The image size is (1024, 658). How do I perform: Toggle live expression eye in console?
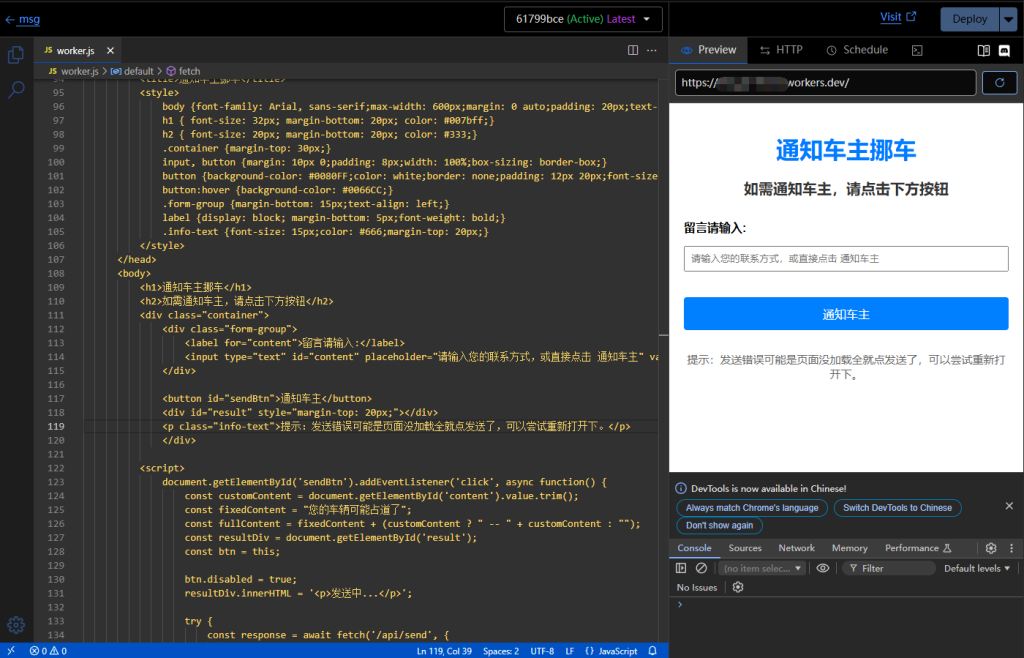coord(823,568)
